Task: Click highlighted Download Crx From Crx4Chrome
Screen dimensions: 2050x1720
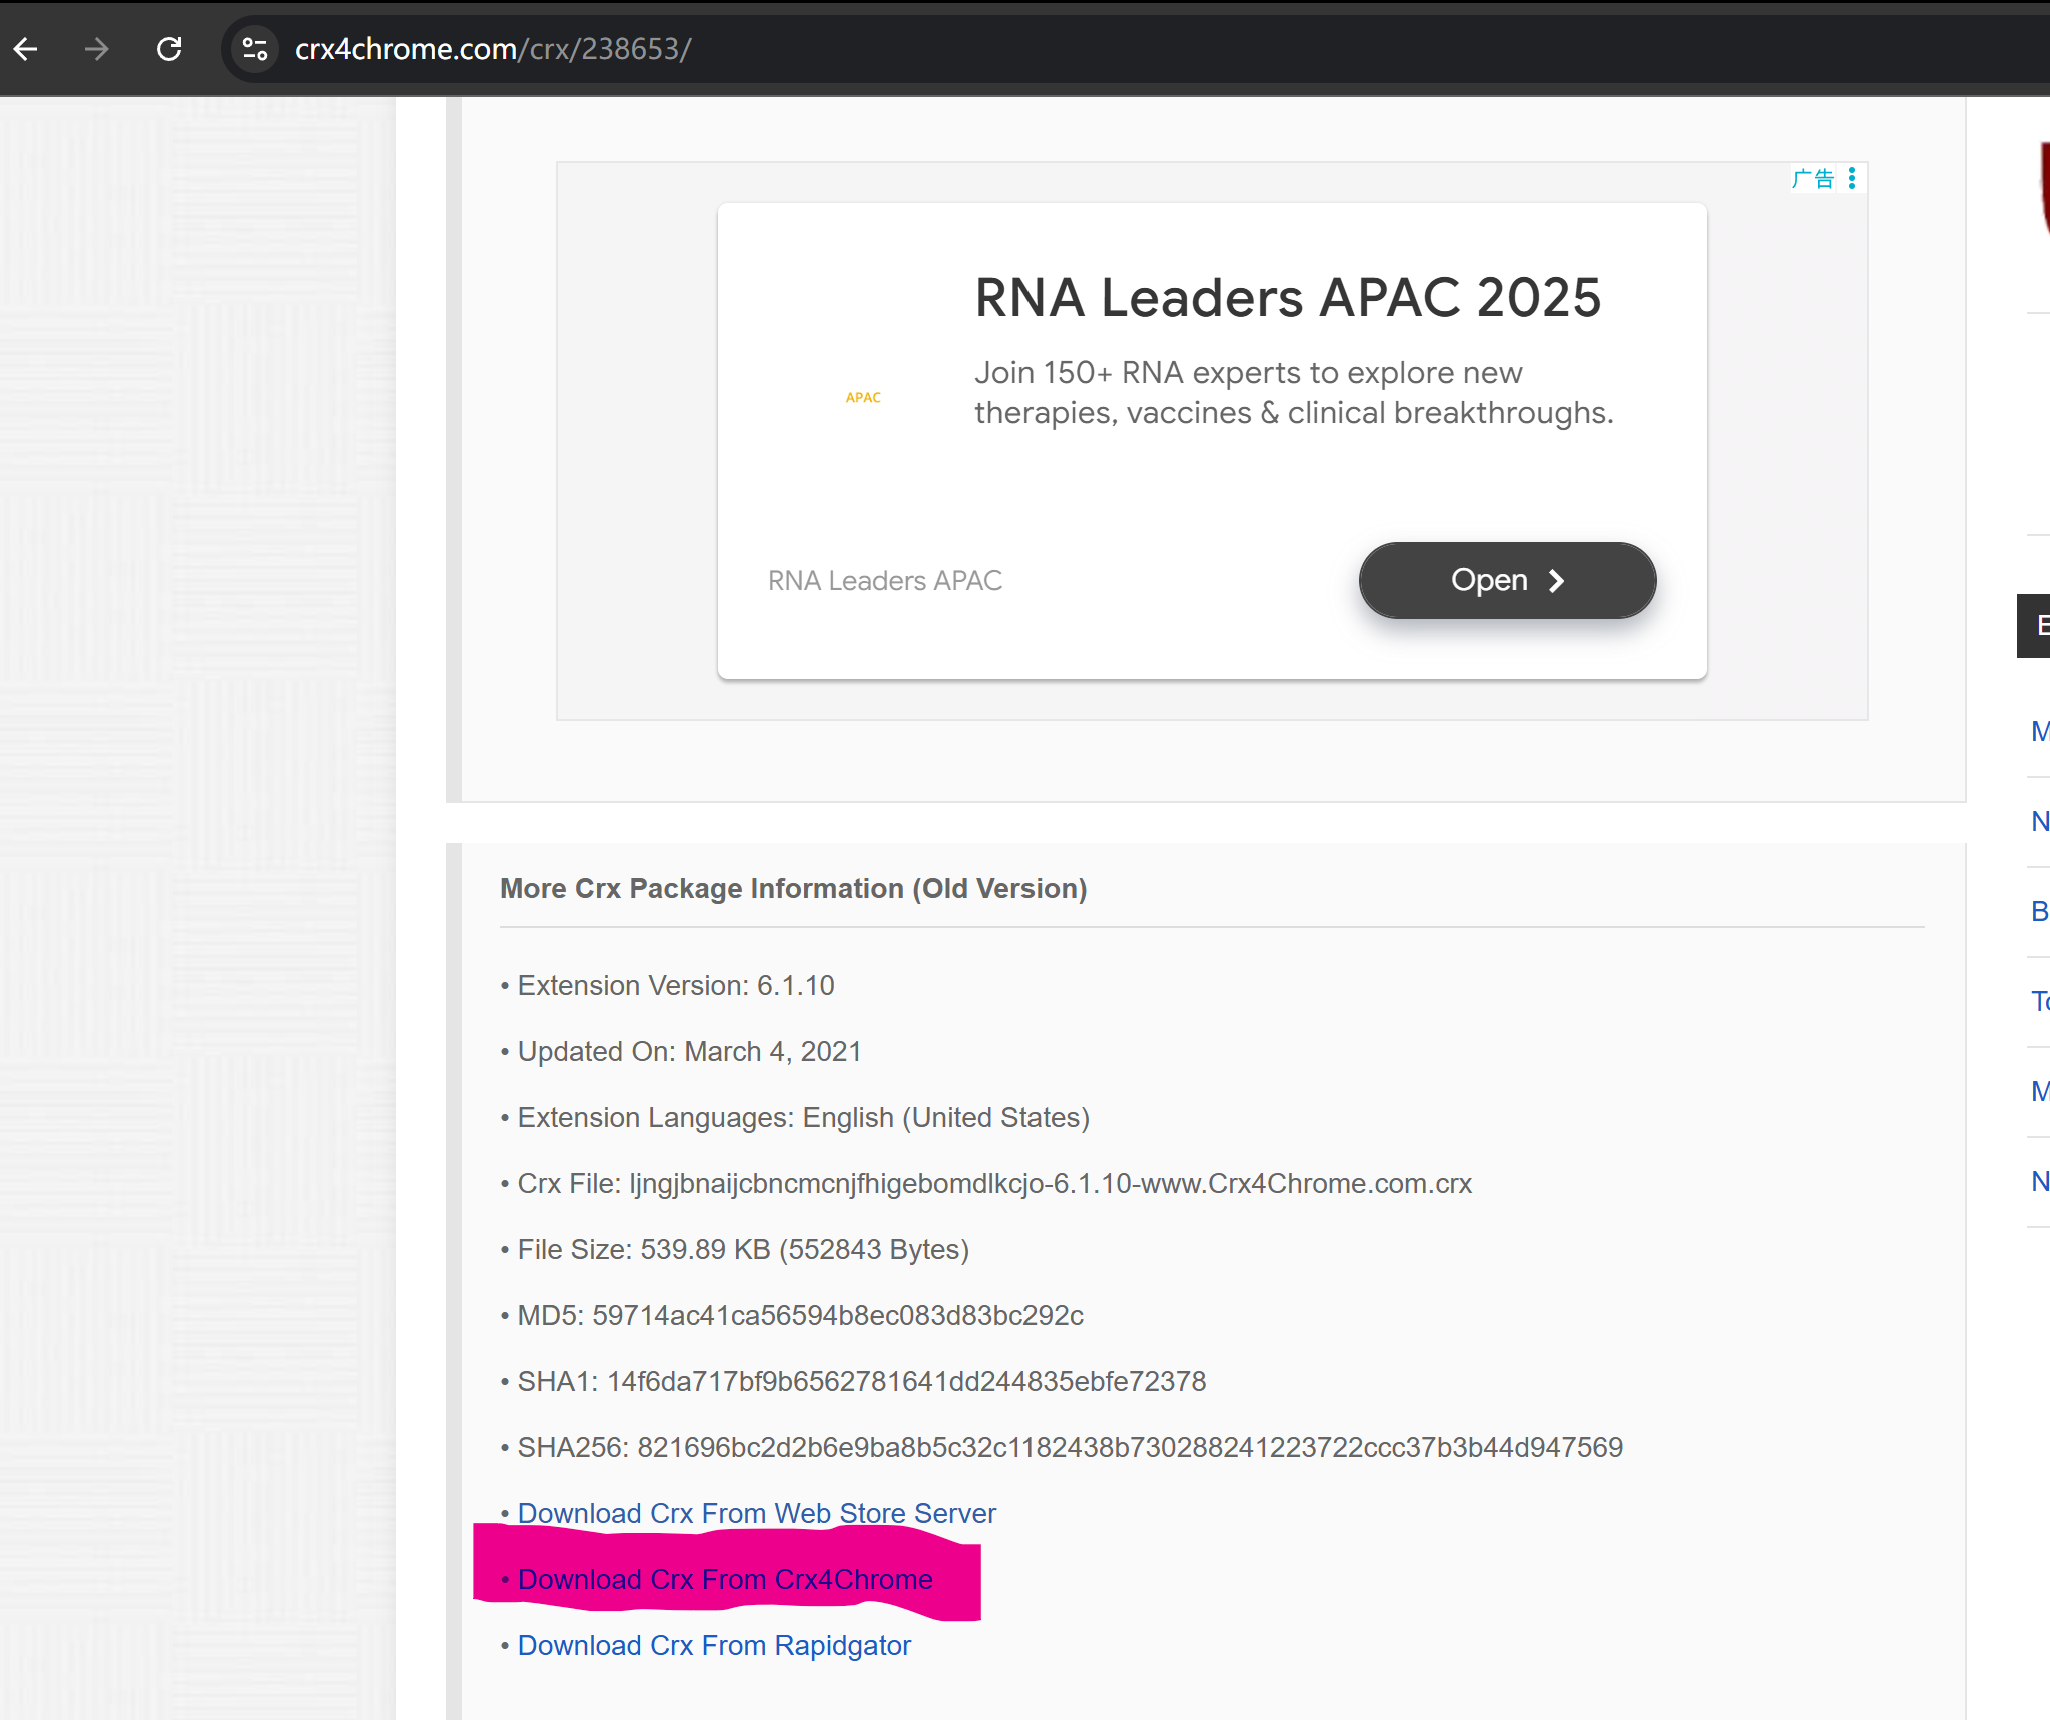Action: click(x=725, y=1579)
